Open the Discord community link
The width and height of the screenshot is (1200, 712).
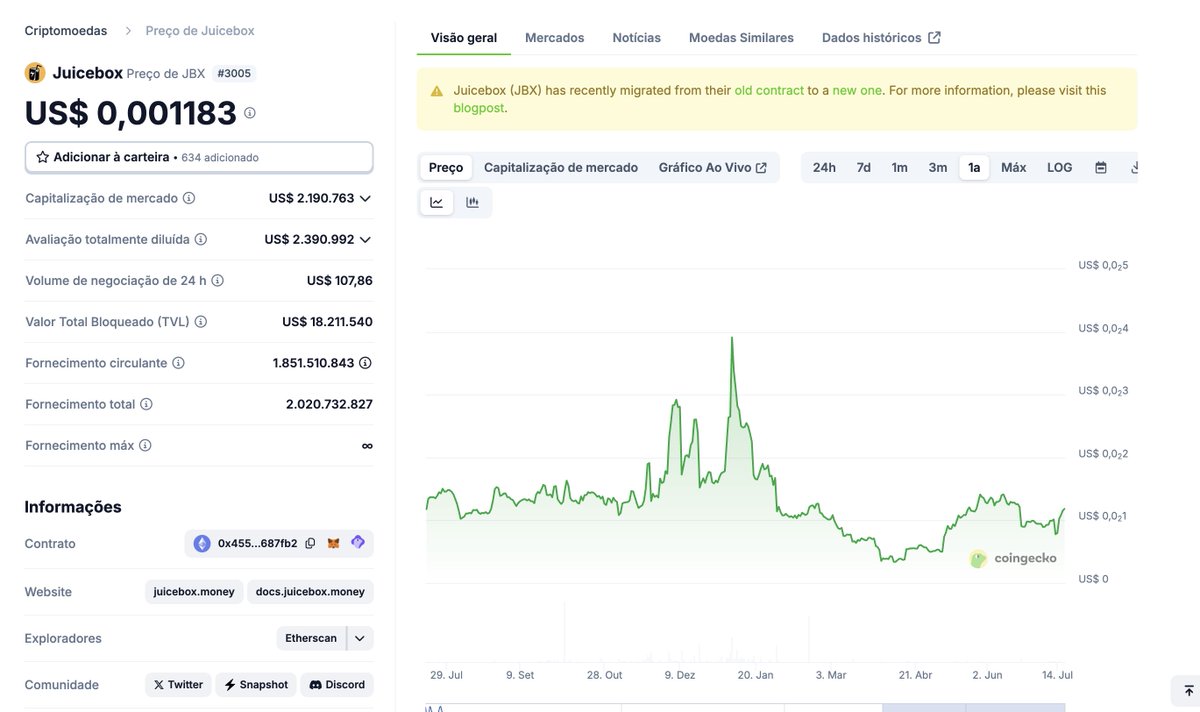click(x=337, y=685)
